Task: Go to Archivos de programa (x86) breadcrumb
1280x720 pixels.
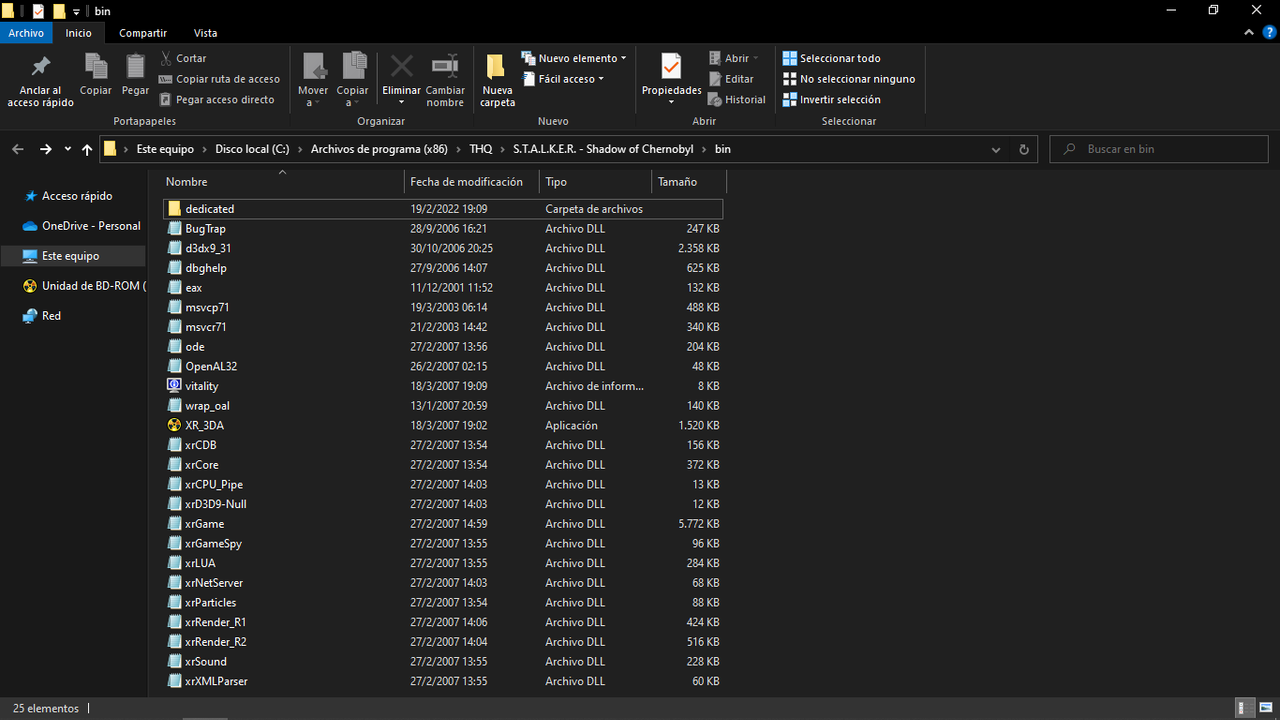Action: coord(379,149)
